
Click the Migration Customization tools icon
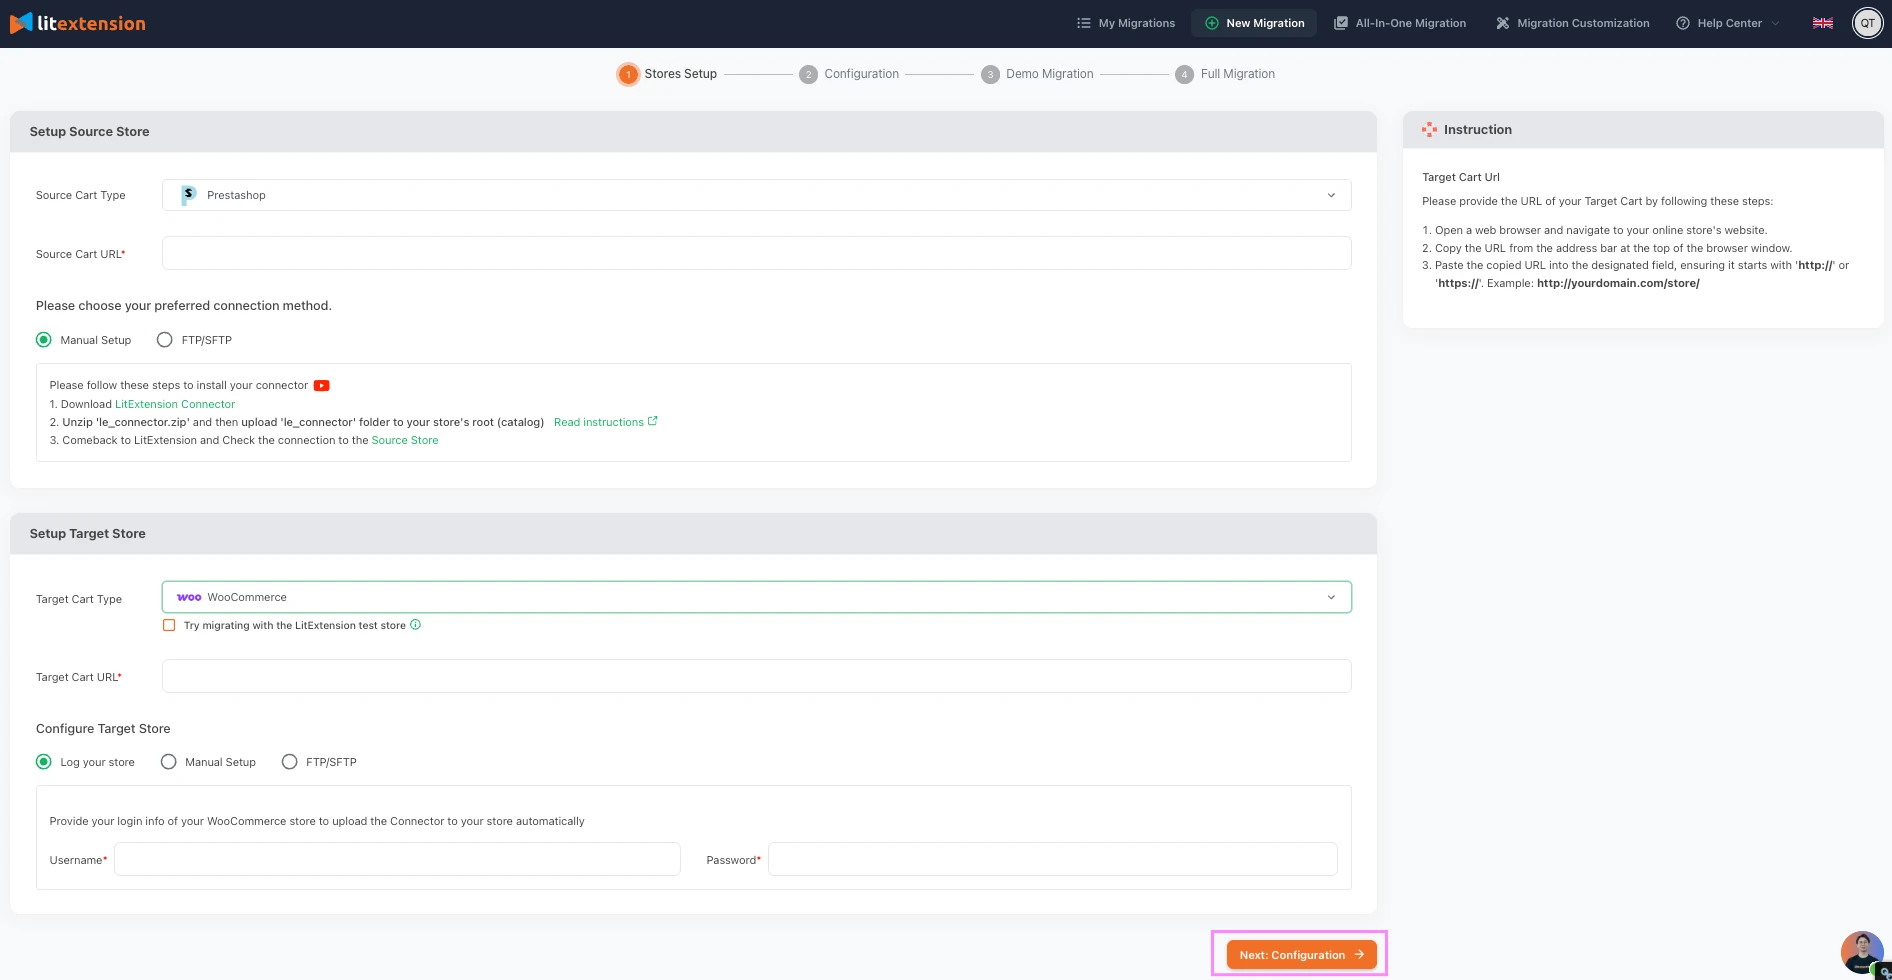click(1502, 23)
